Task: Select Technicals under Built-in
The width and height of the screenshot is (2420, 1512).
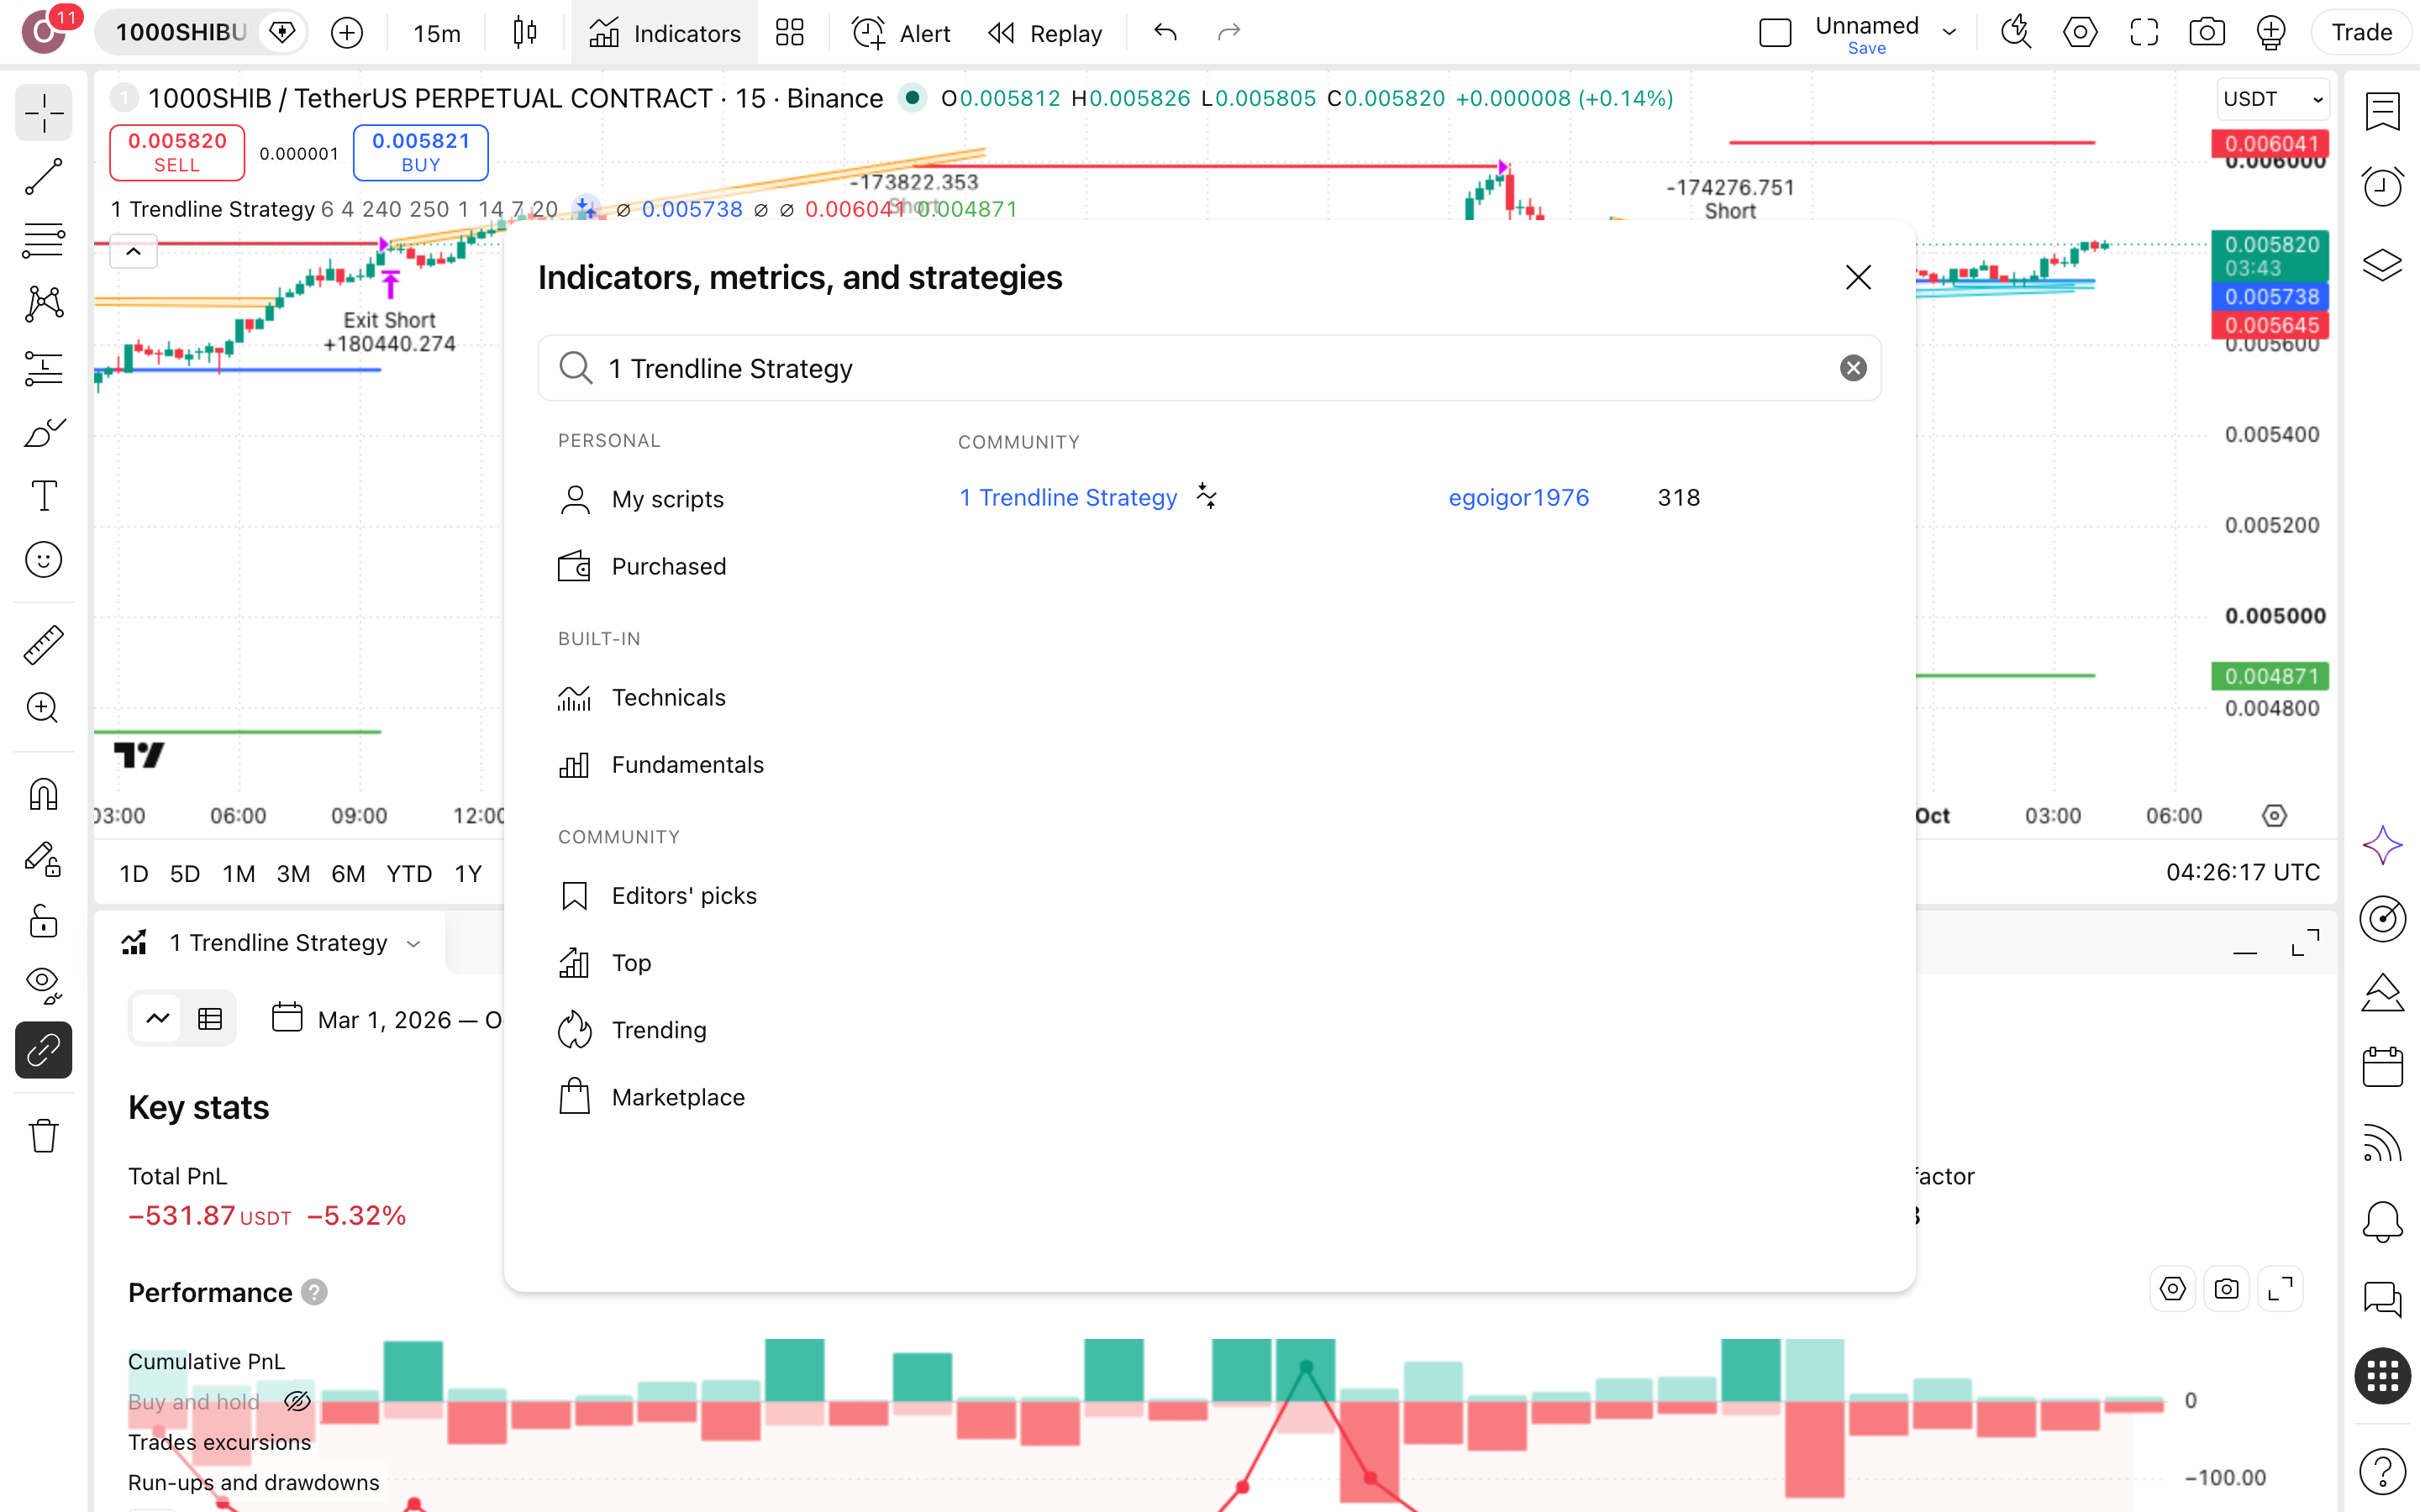Action: [642, 697]
